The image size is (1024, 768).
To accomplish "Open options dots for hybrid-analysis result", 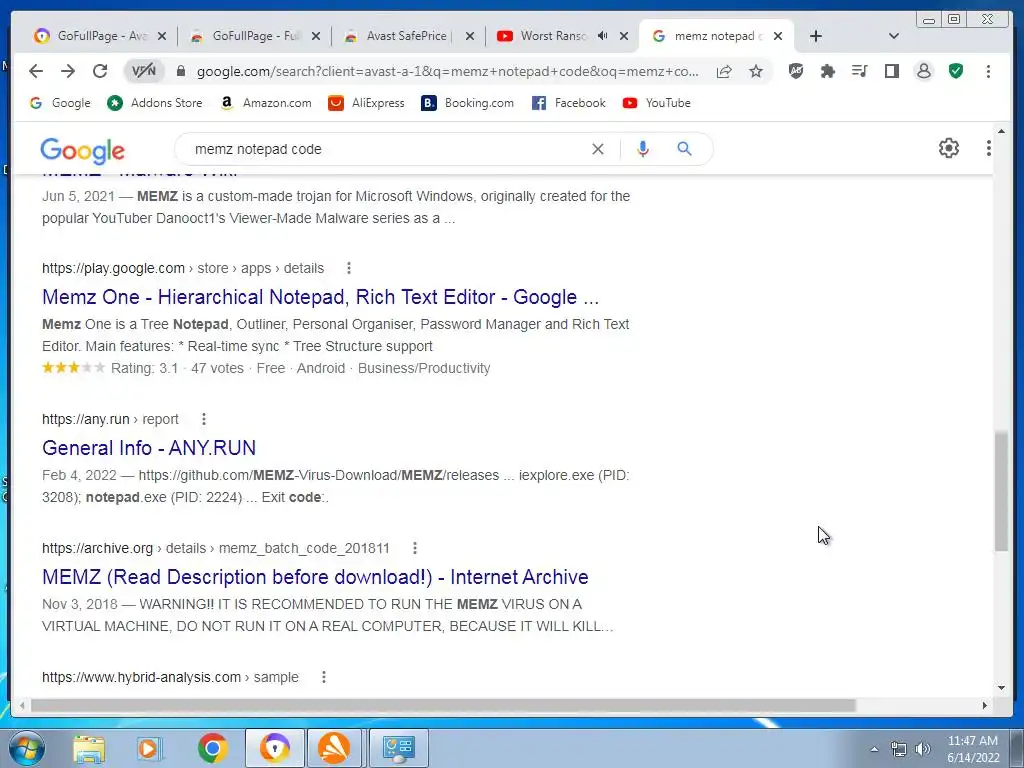I will [x=323, y=677].
